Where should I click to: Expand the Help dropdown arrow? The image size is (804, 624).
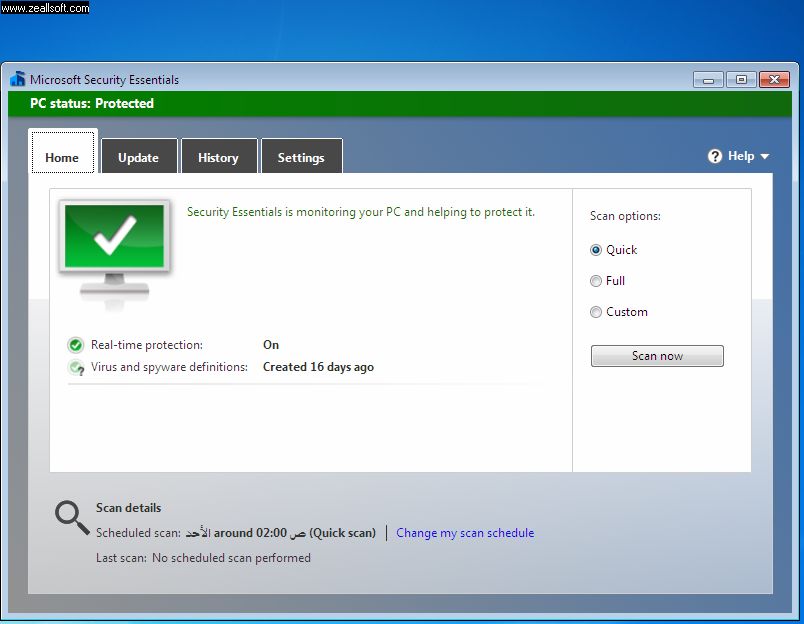[765, 157]
